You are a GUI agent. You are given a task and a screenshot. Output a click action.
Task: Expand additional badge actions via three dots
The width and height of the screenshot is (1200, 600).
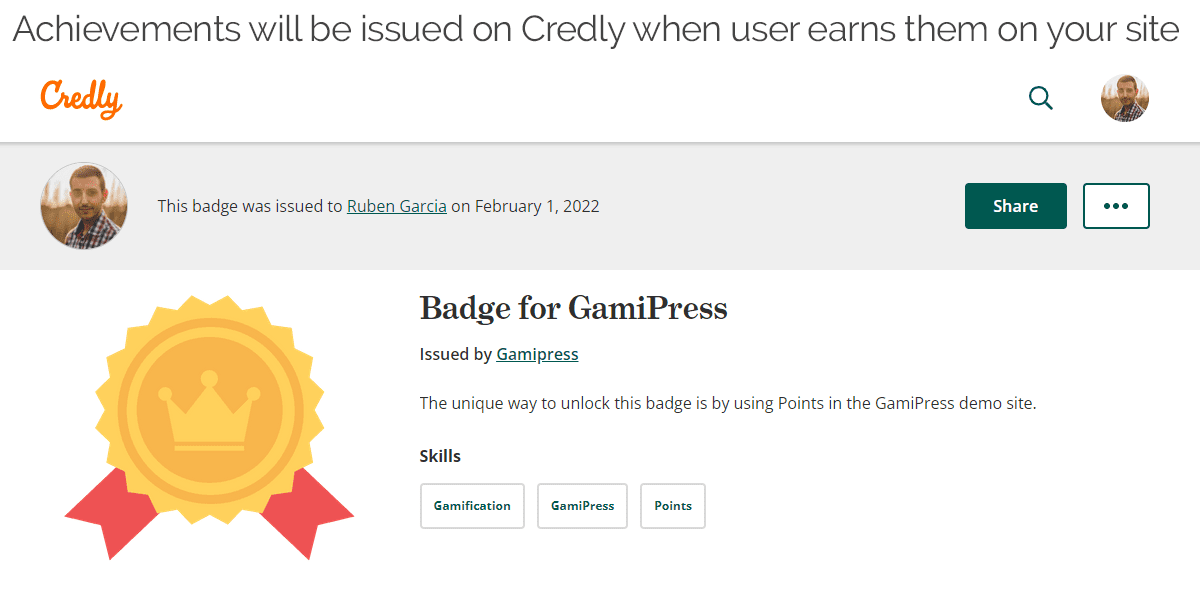1116,206
